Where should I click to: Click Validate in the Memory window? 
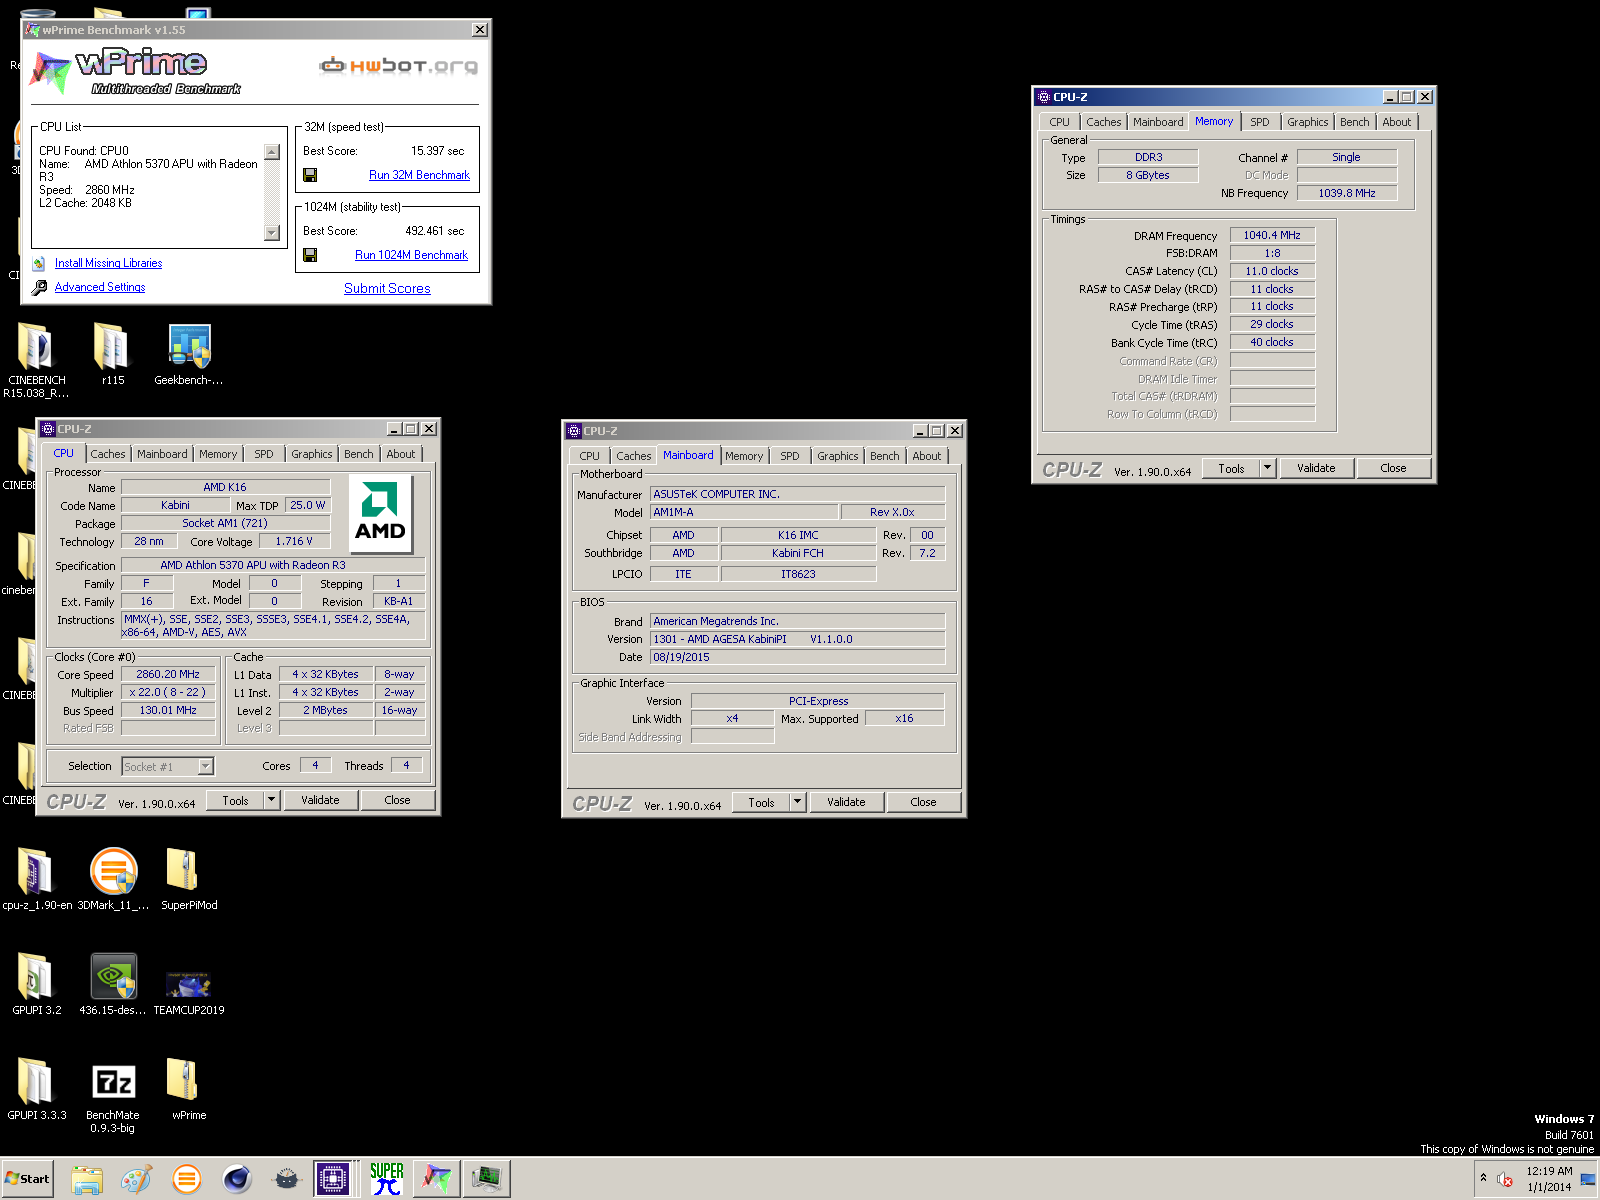[1316, 468]
